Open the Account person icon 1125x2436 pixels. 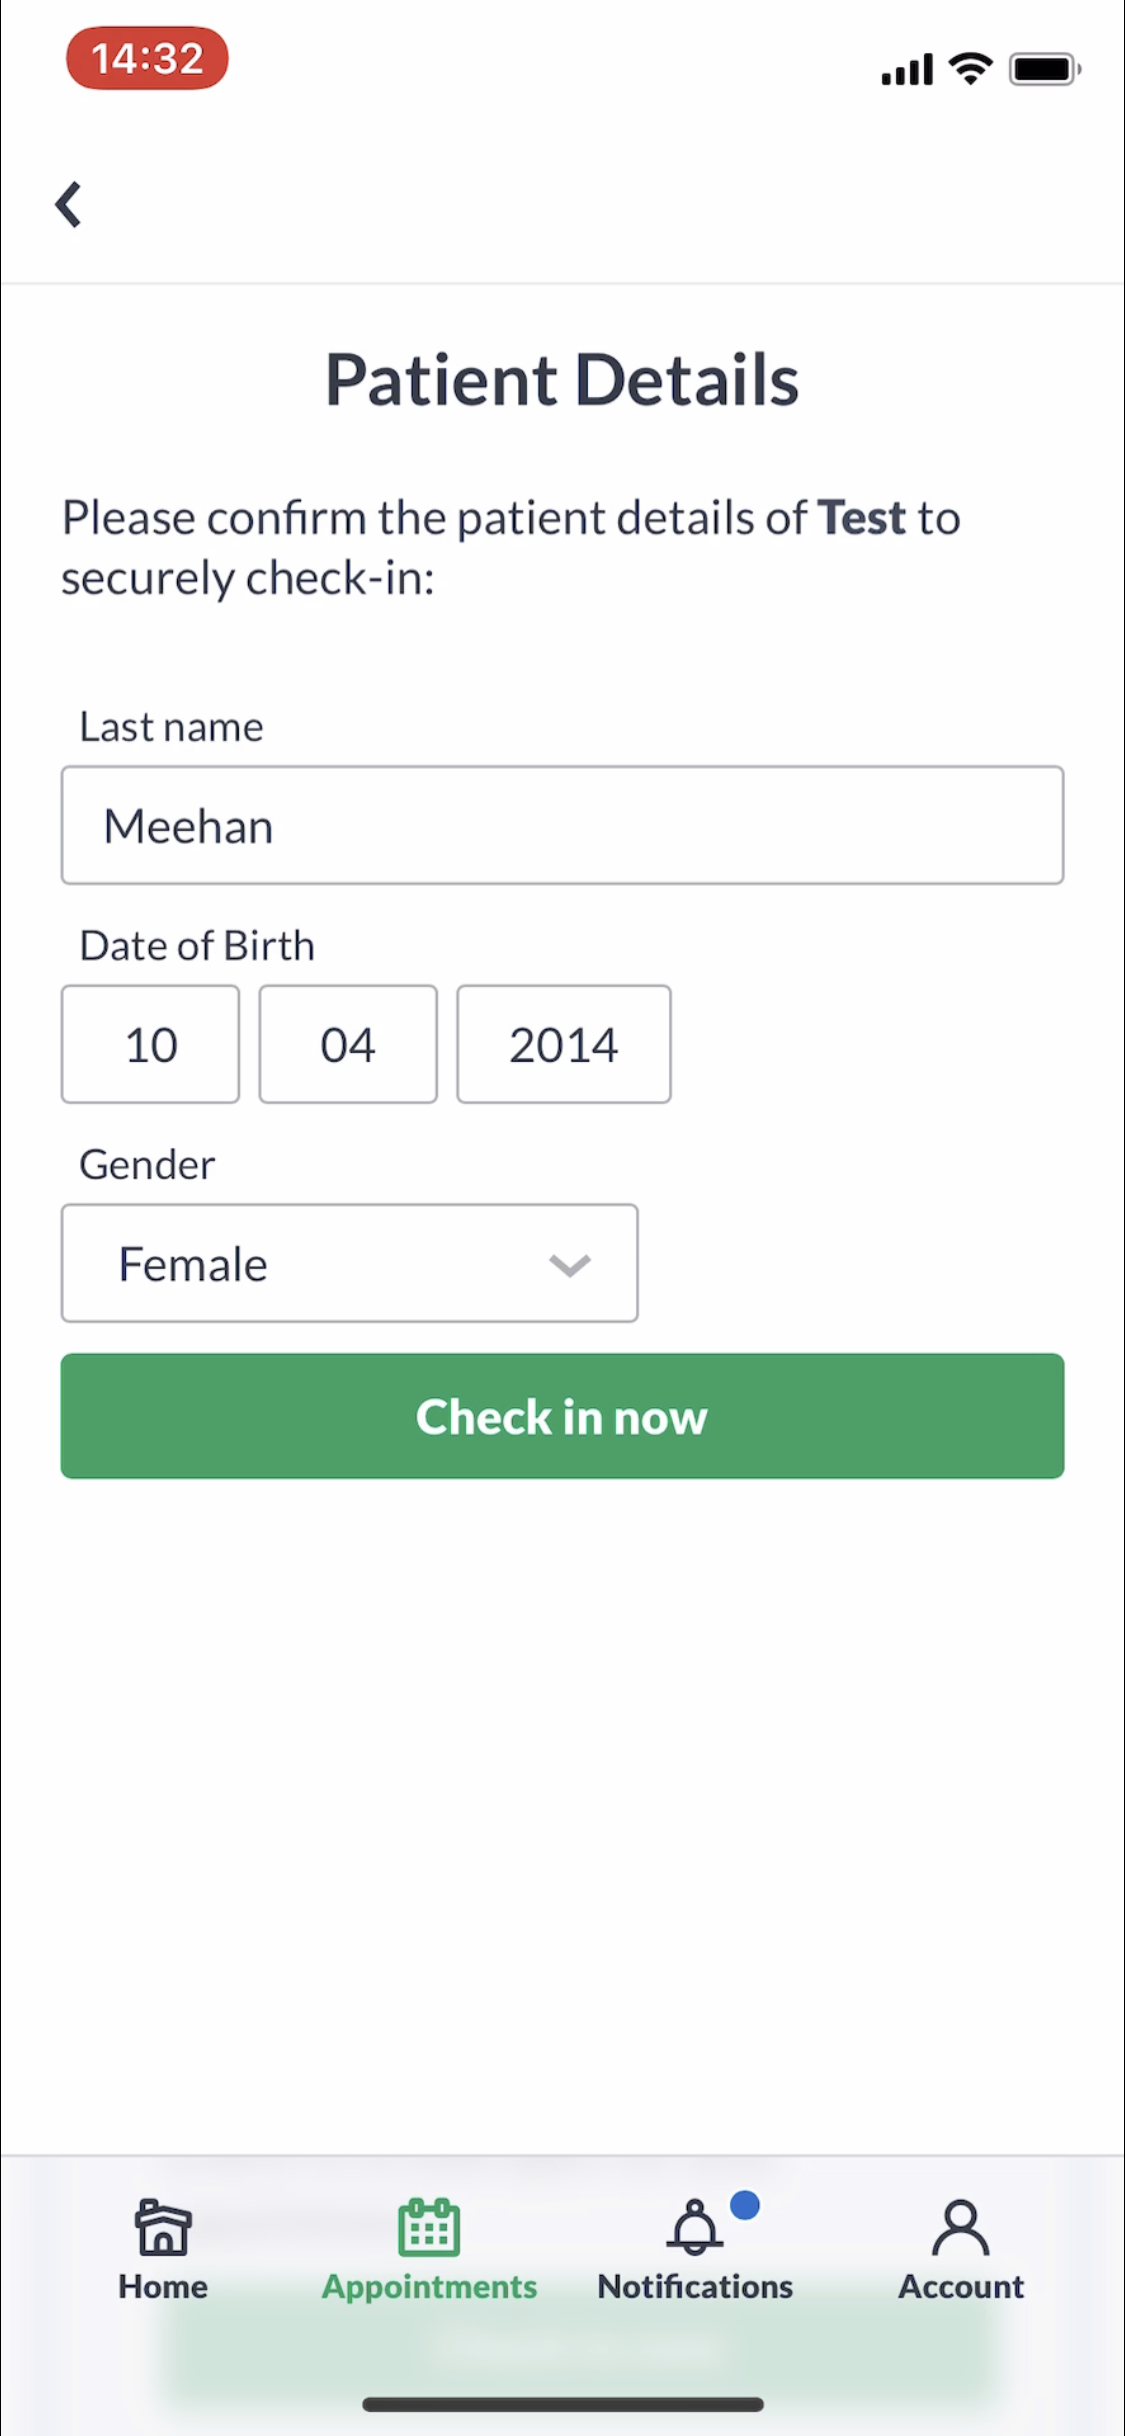pos(961,2227)
